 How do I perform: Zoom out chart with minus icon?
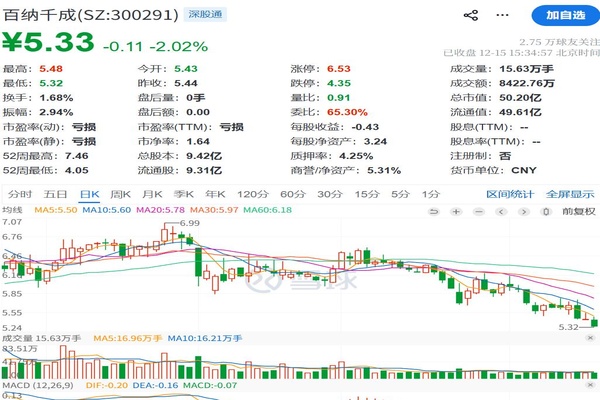[x=479, y=212]
